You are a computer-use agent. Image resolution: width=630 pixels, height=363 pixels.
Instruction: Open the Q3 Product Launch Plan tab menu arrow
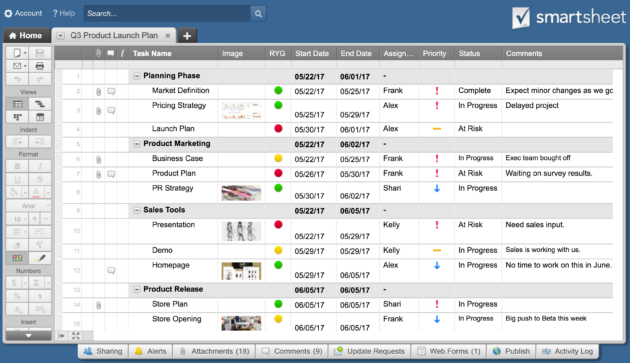60,36
